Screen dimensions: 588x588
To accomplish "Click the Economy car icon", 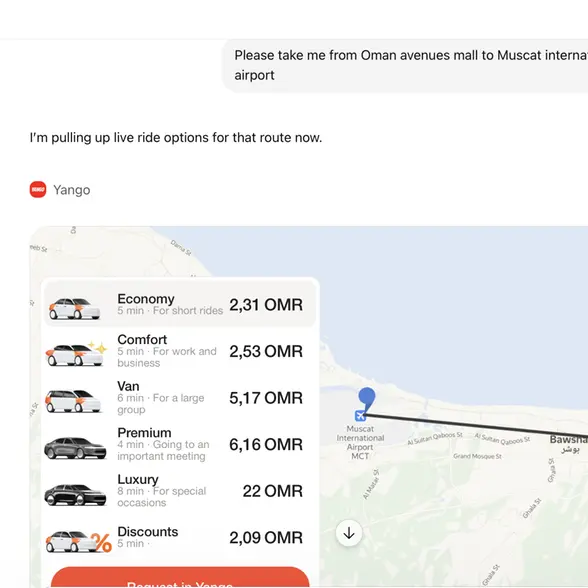I will tap(74, 308).
